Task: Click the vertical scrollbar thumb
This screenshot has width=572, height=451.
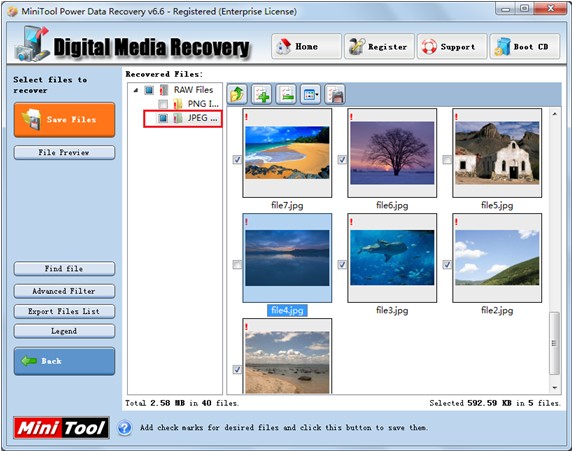Action: coord(554,343)
